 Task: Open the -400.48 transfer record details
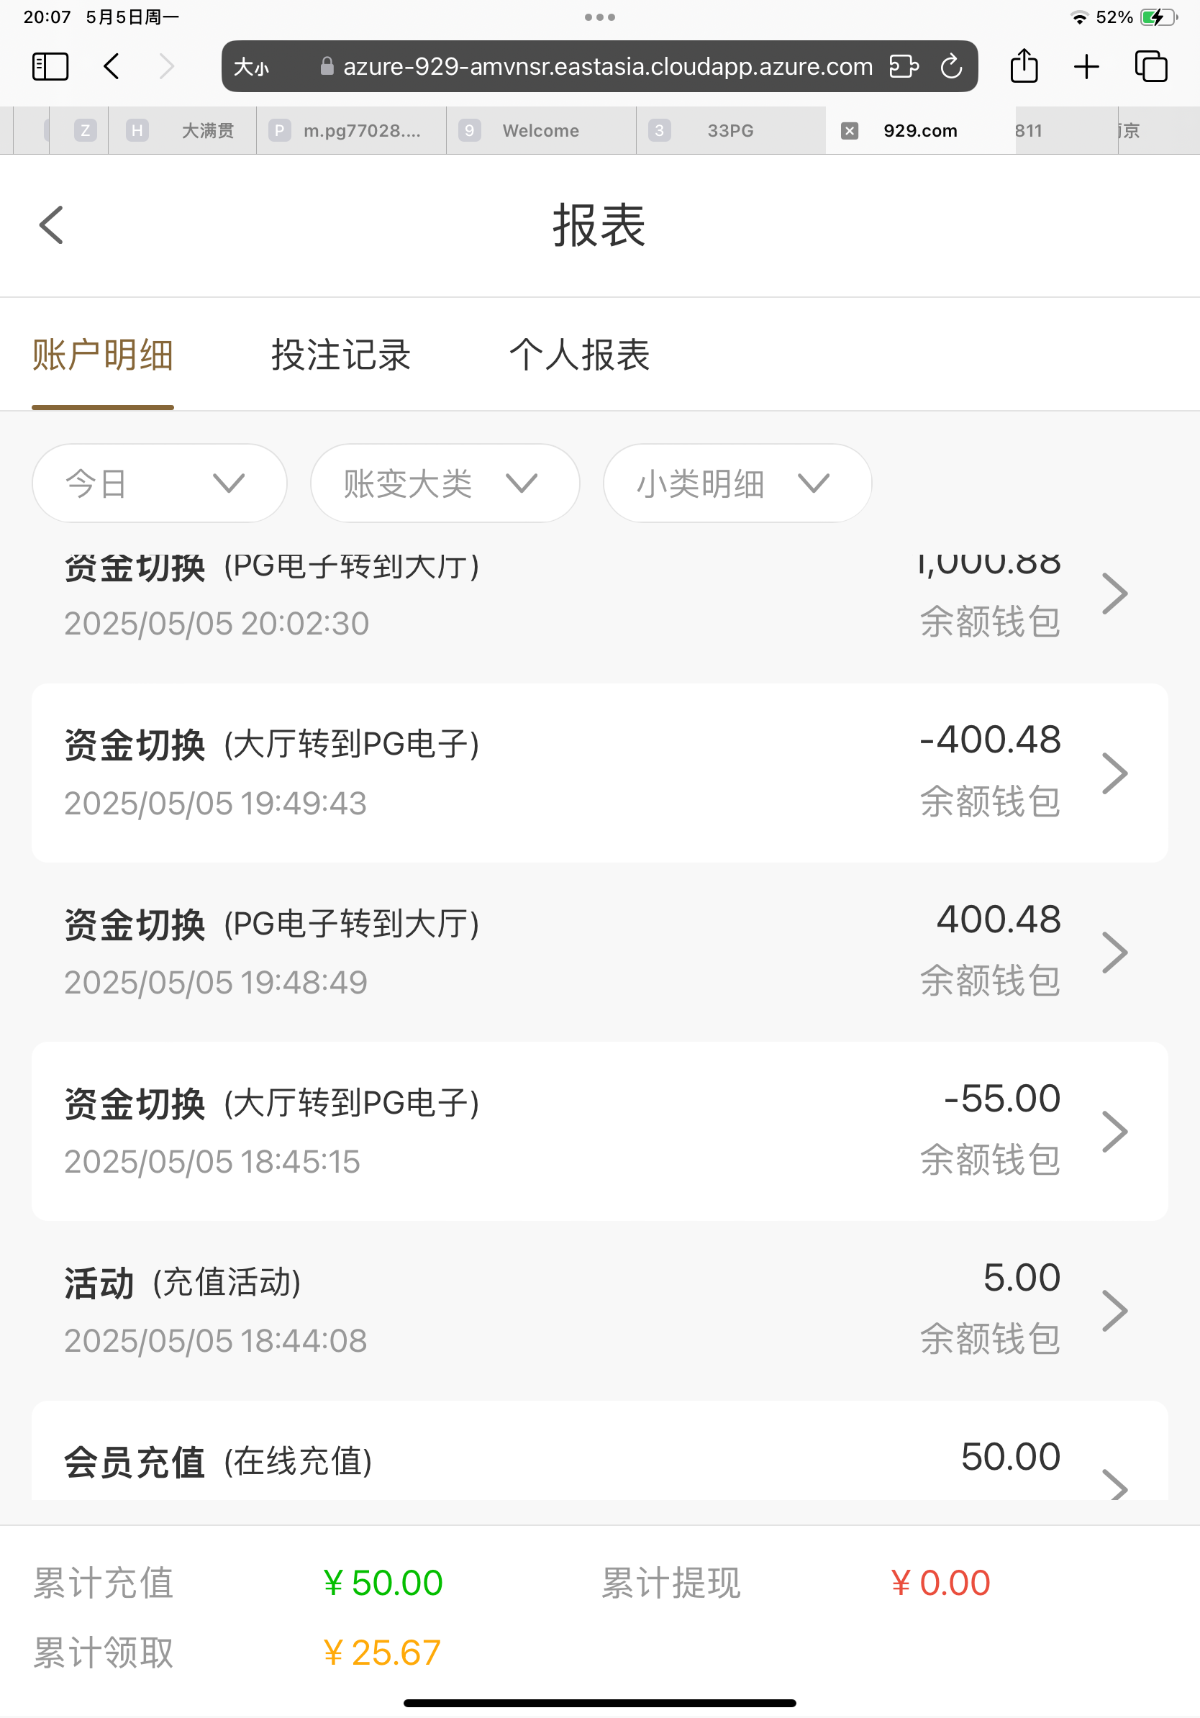(600, 773)
